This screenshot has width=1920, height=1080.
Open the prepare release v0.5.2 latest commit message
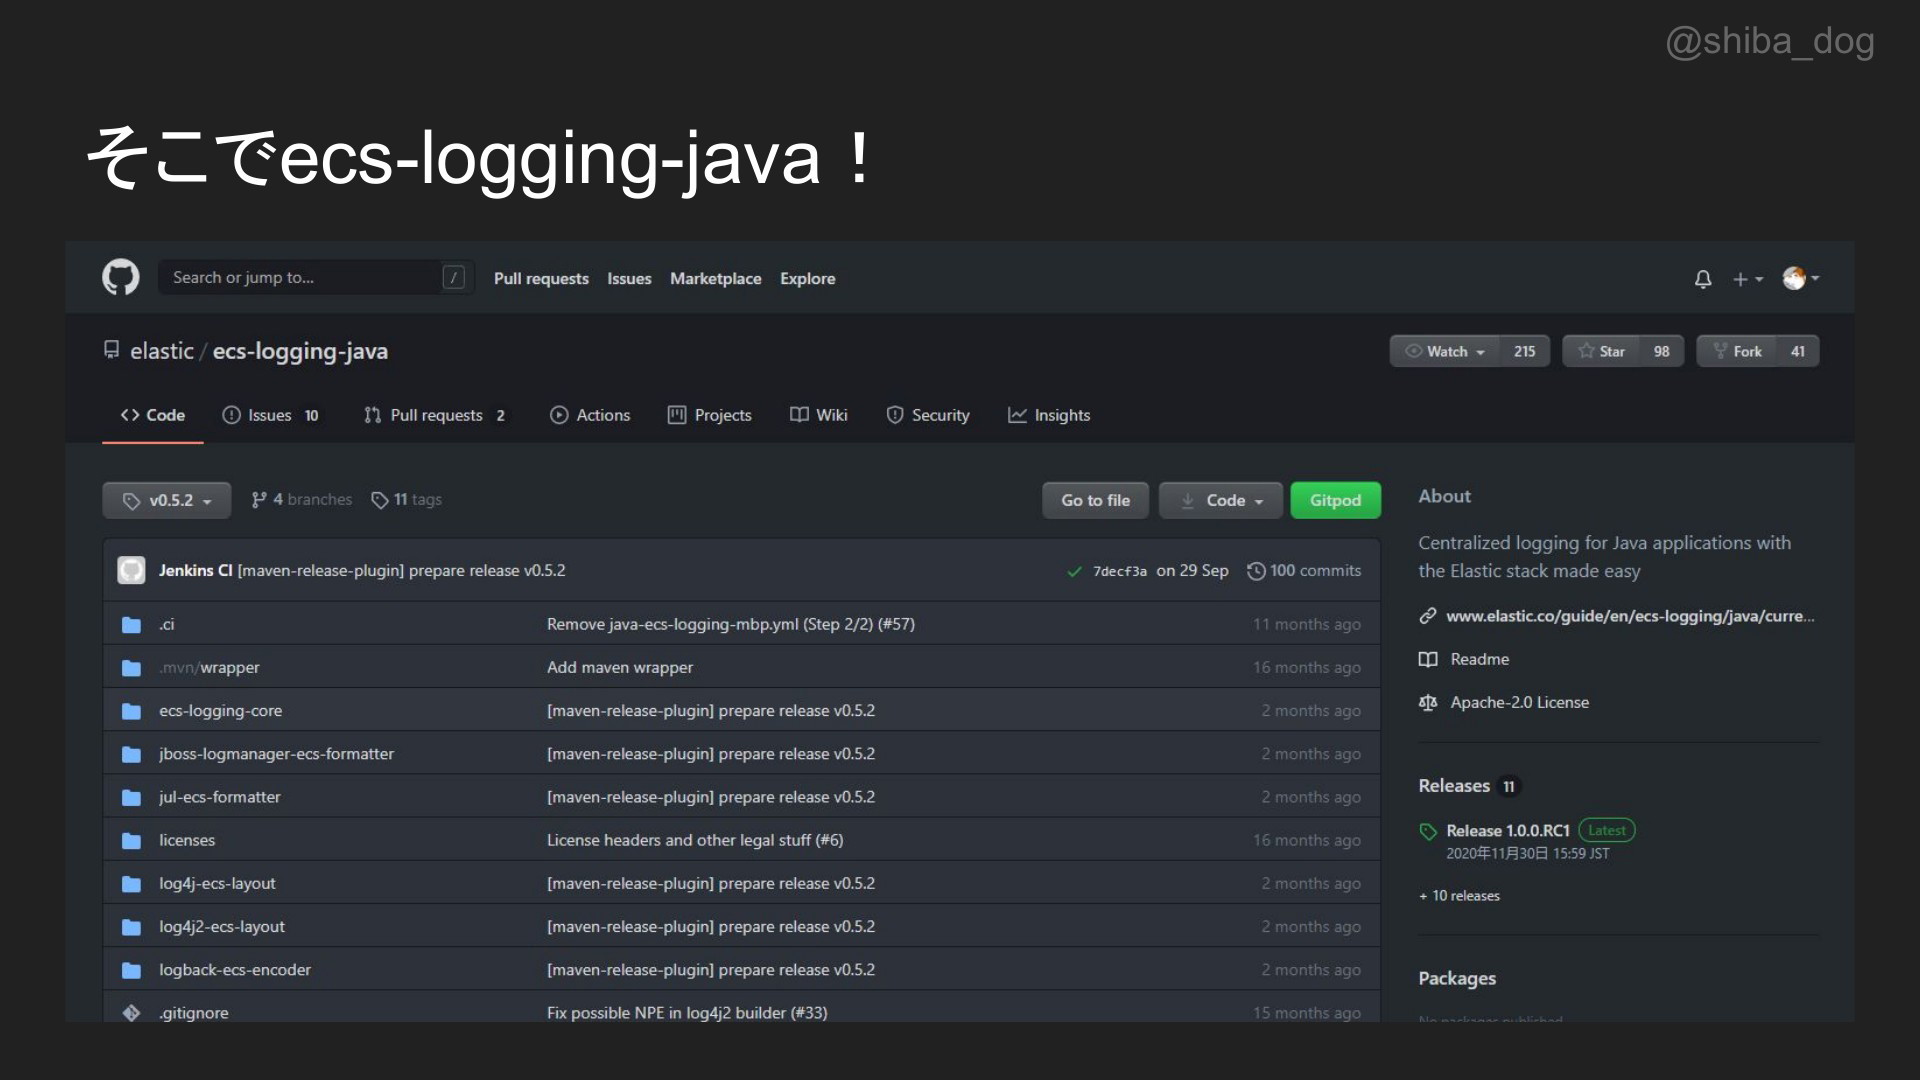coord(401,570)
